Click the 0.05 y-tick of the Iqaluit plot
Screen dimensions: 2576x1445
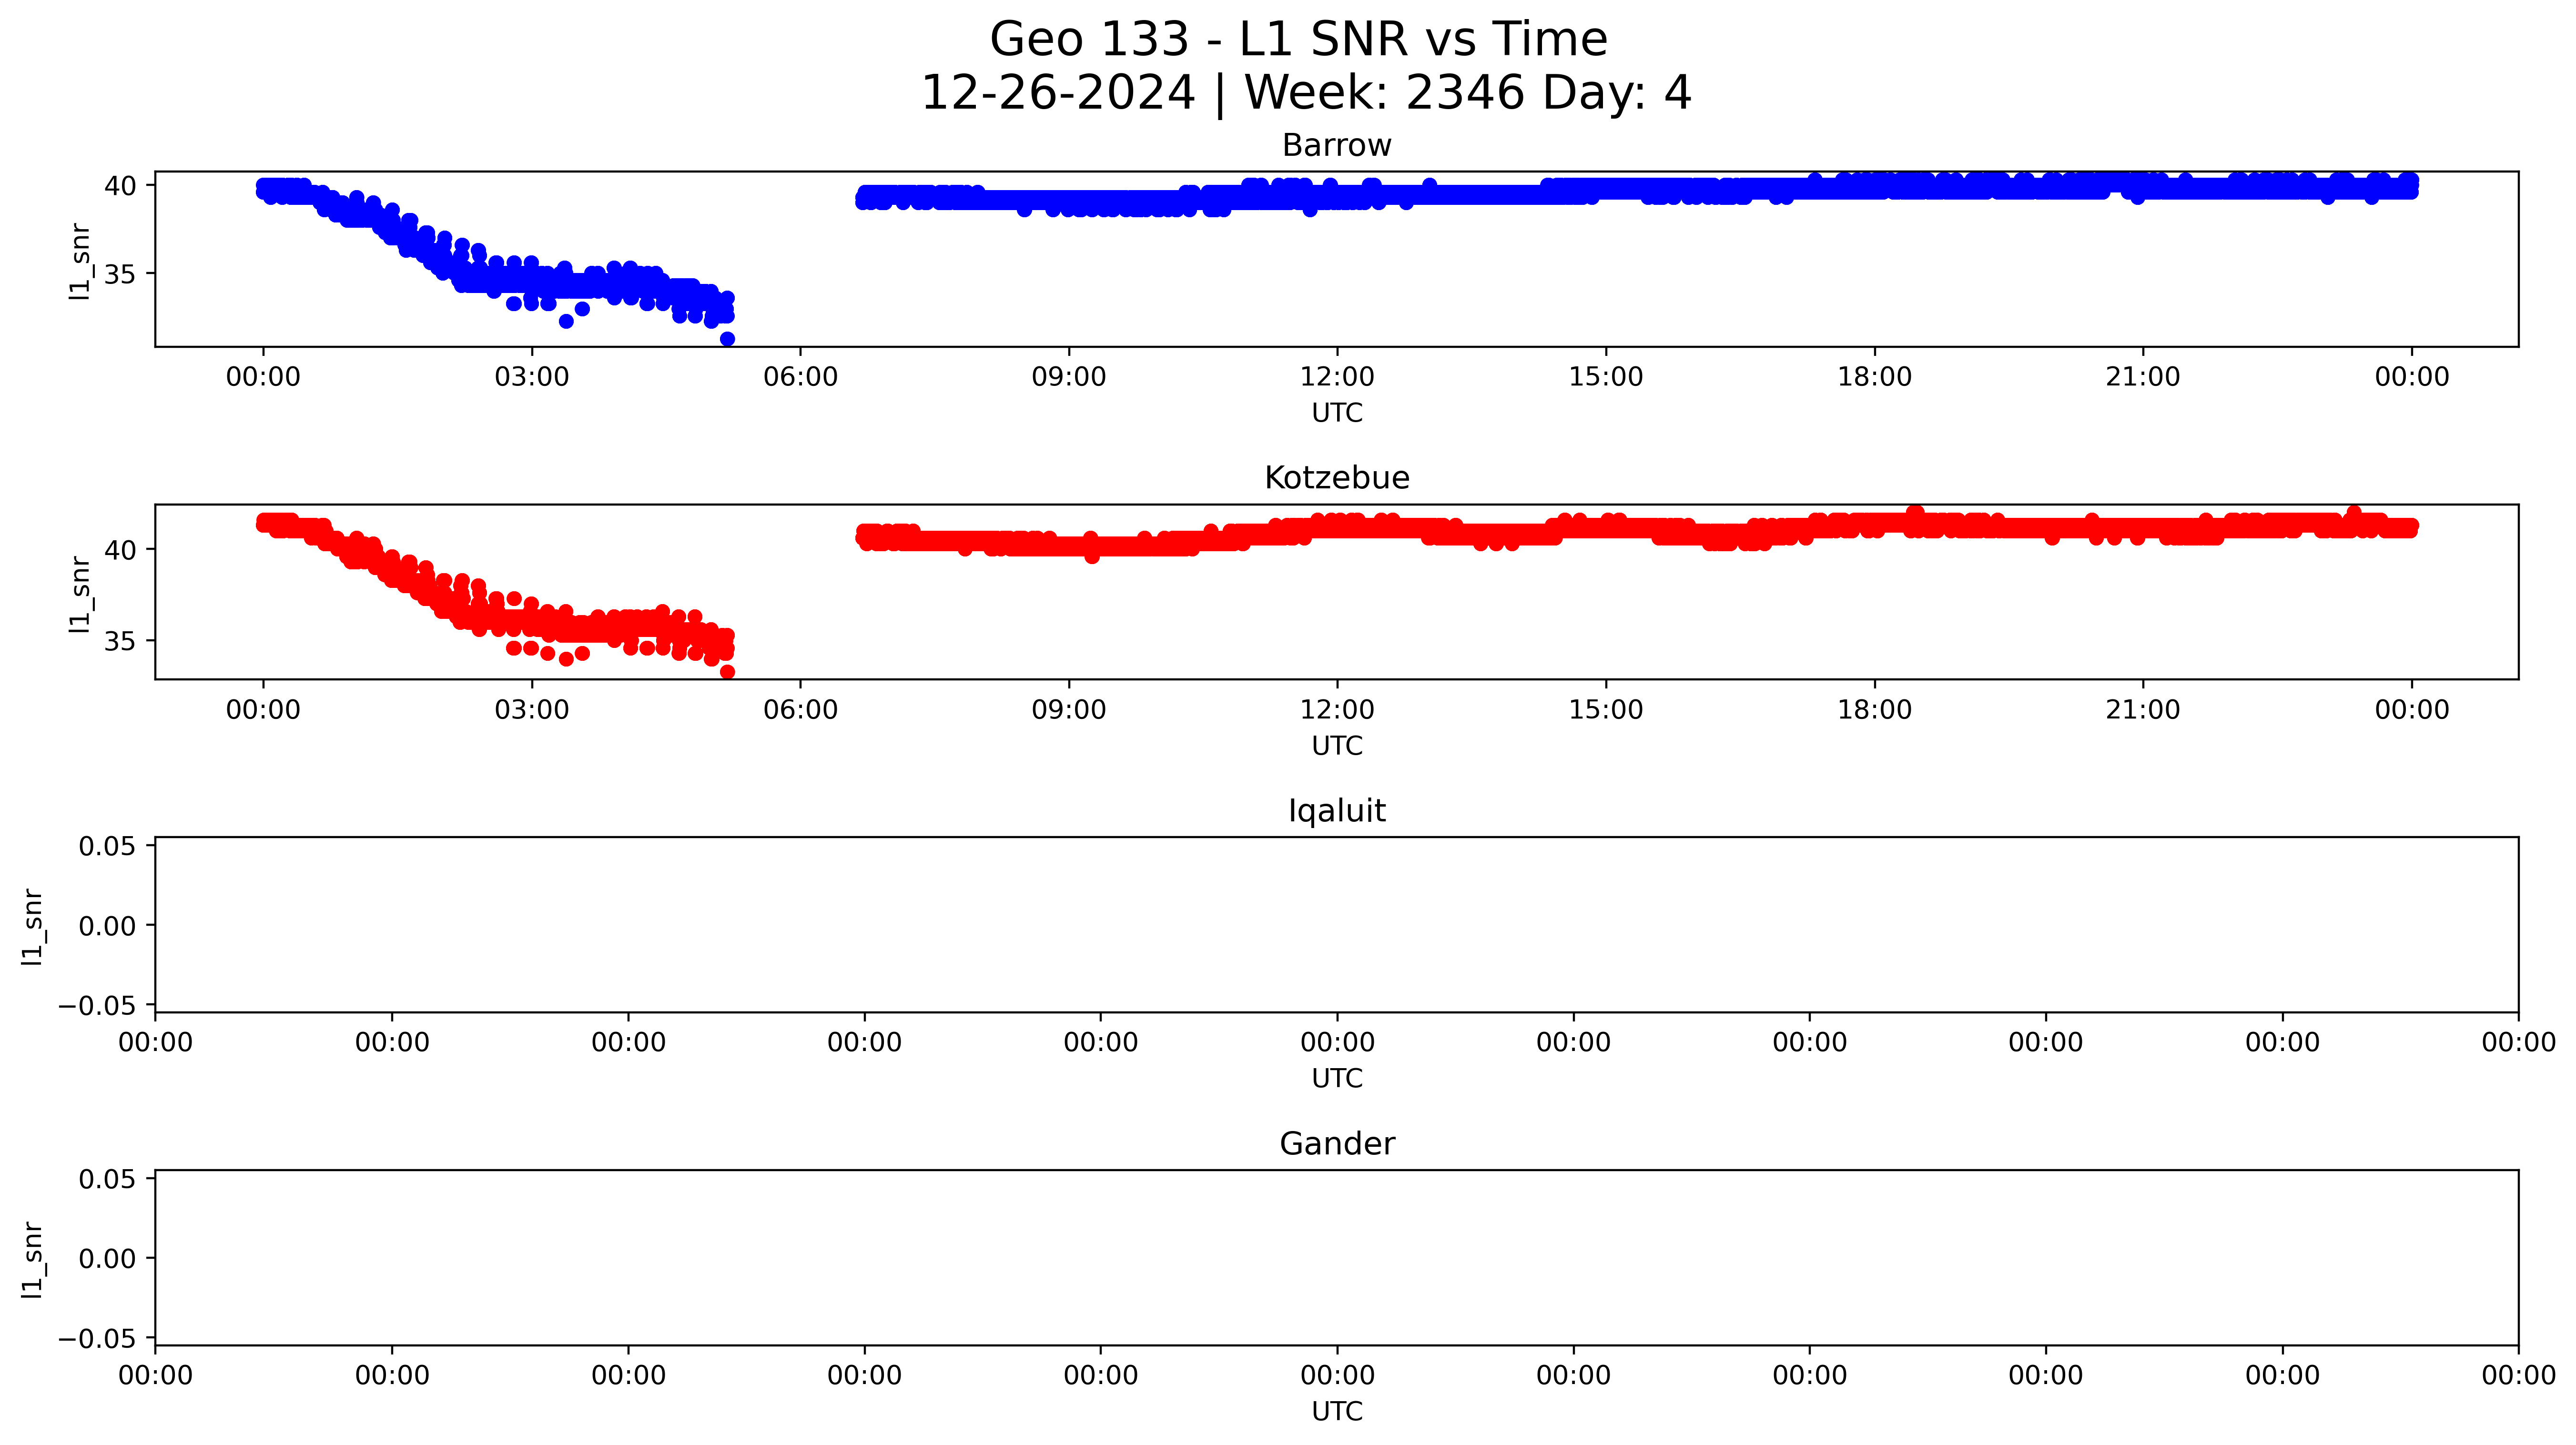pyautogui.click(x=107, y=846)
